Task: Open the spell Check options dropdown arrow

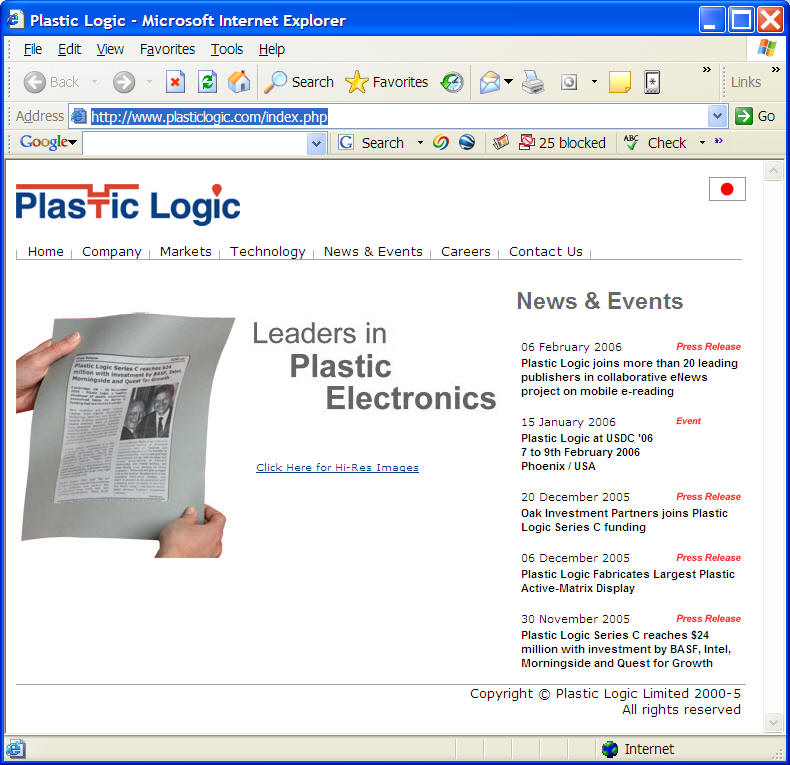Action: click(702, 143)
